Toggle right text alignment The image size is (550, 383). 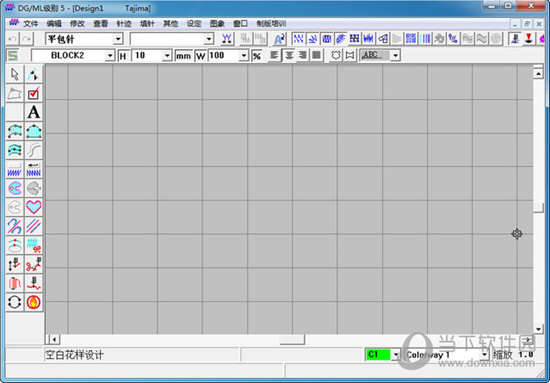[303, 55]
